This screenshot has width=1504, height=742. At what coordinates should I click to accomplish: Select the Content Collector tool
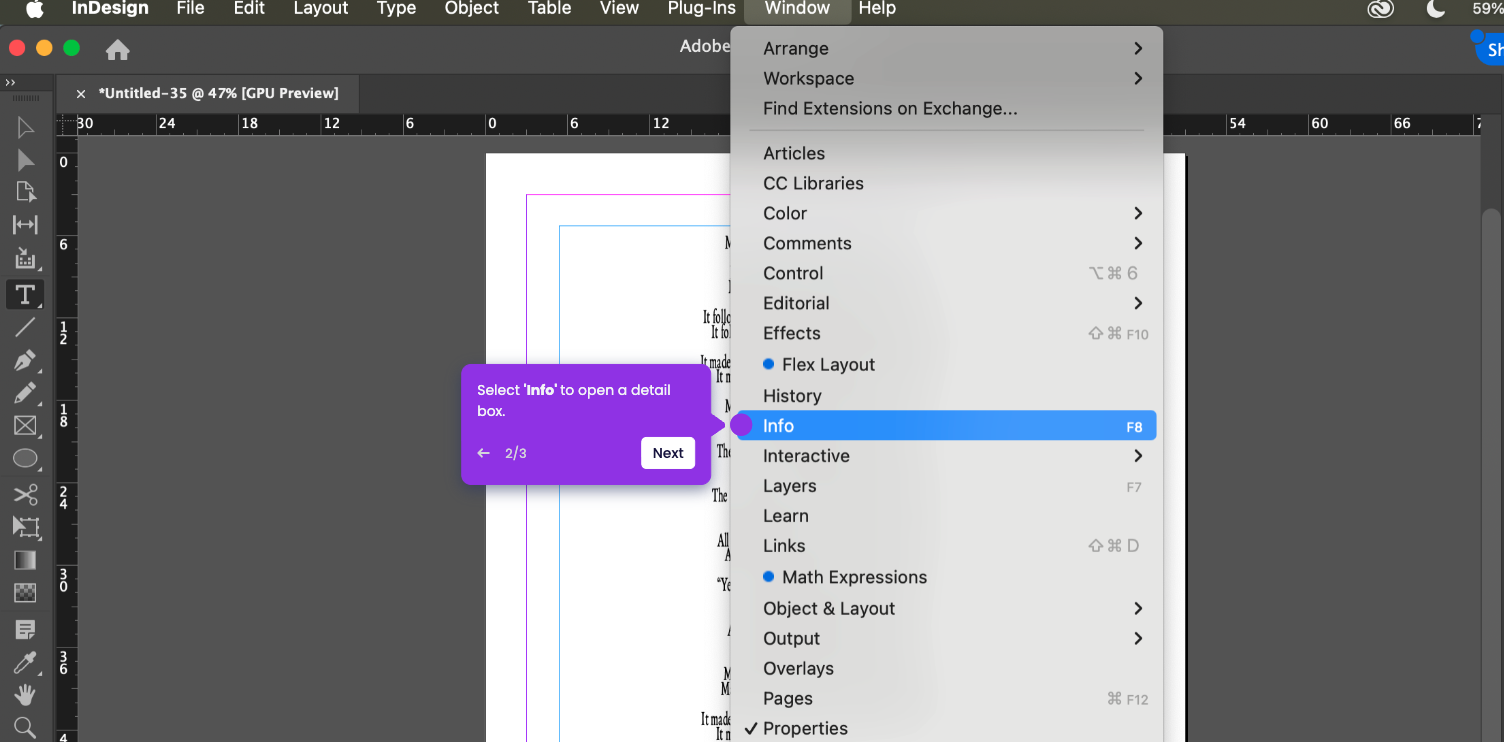pos(25,258)
